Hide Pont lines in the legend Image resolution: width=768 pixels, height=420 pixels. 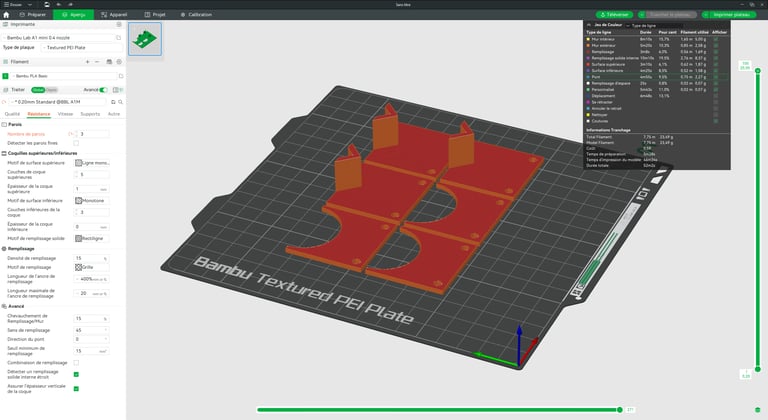716,77
